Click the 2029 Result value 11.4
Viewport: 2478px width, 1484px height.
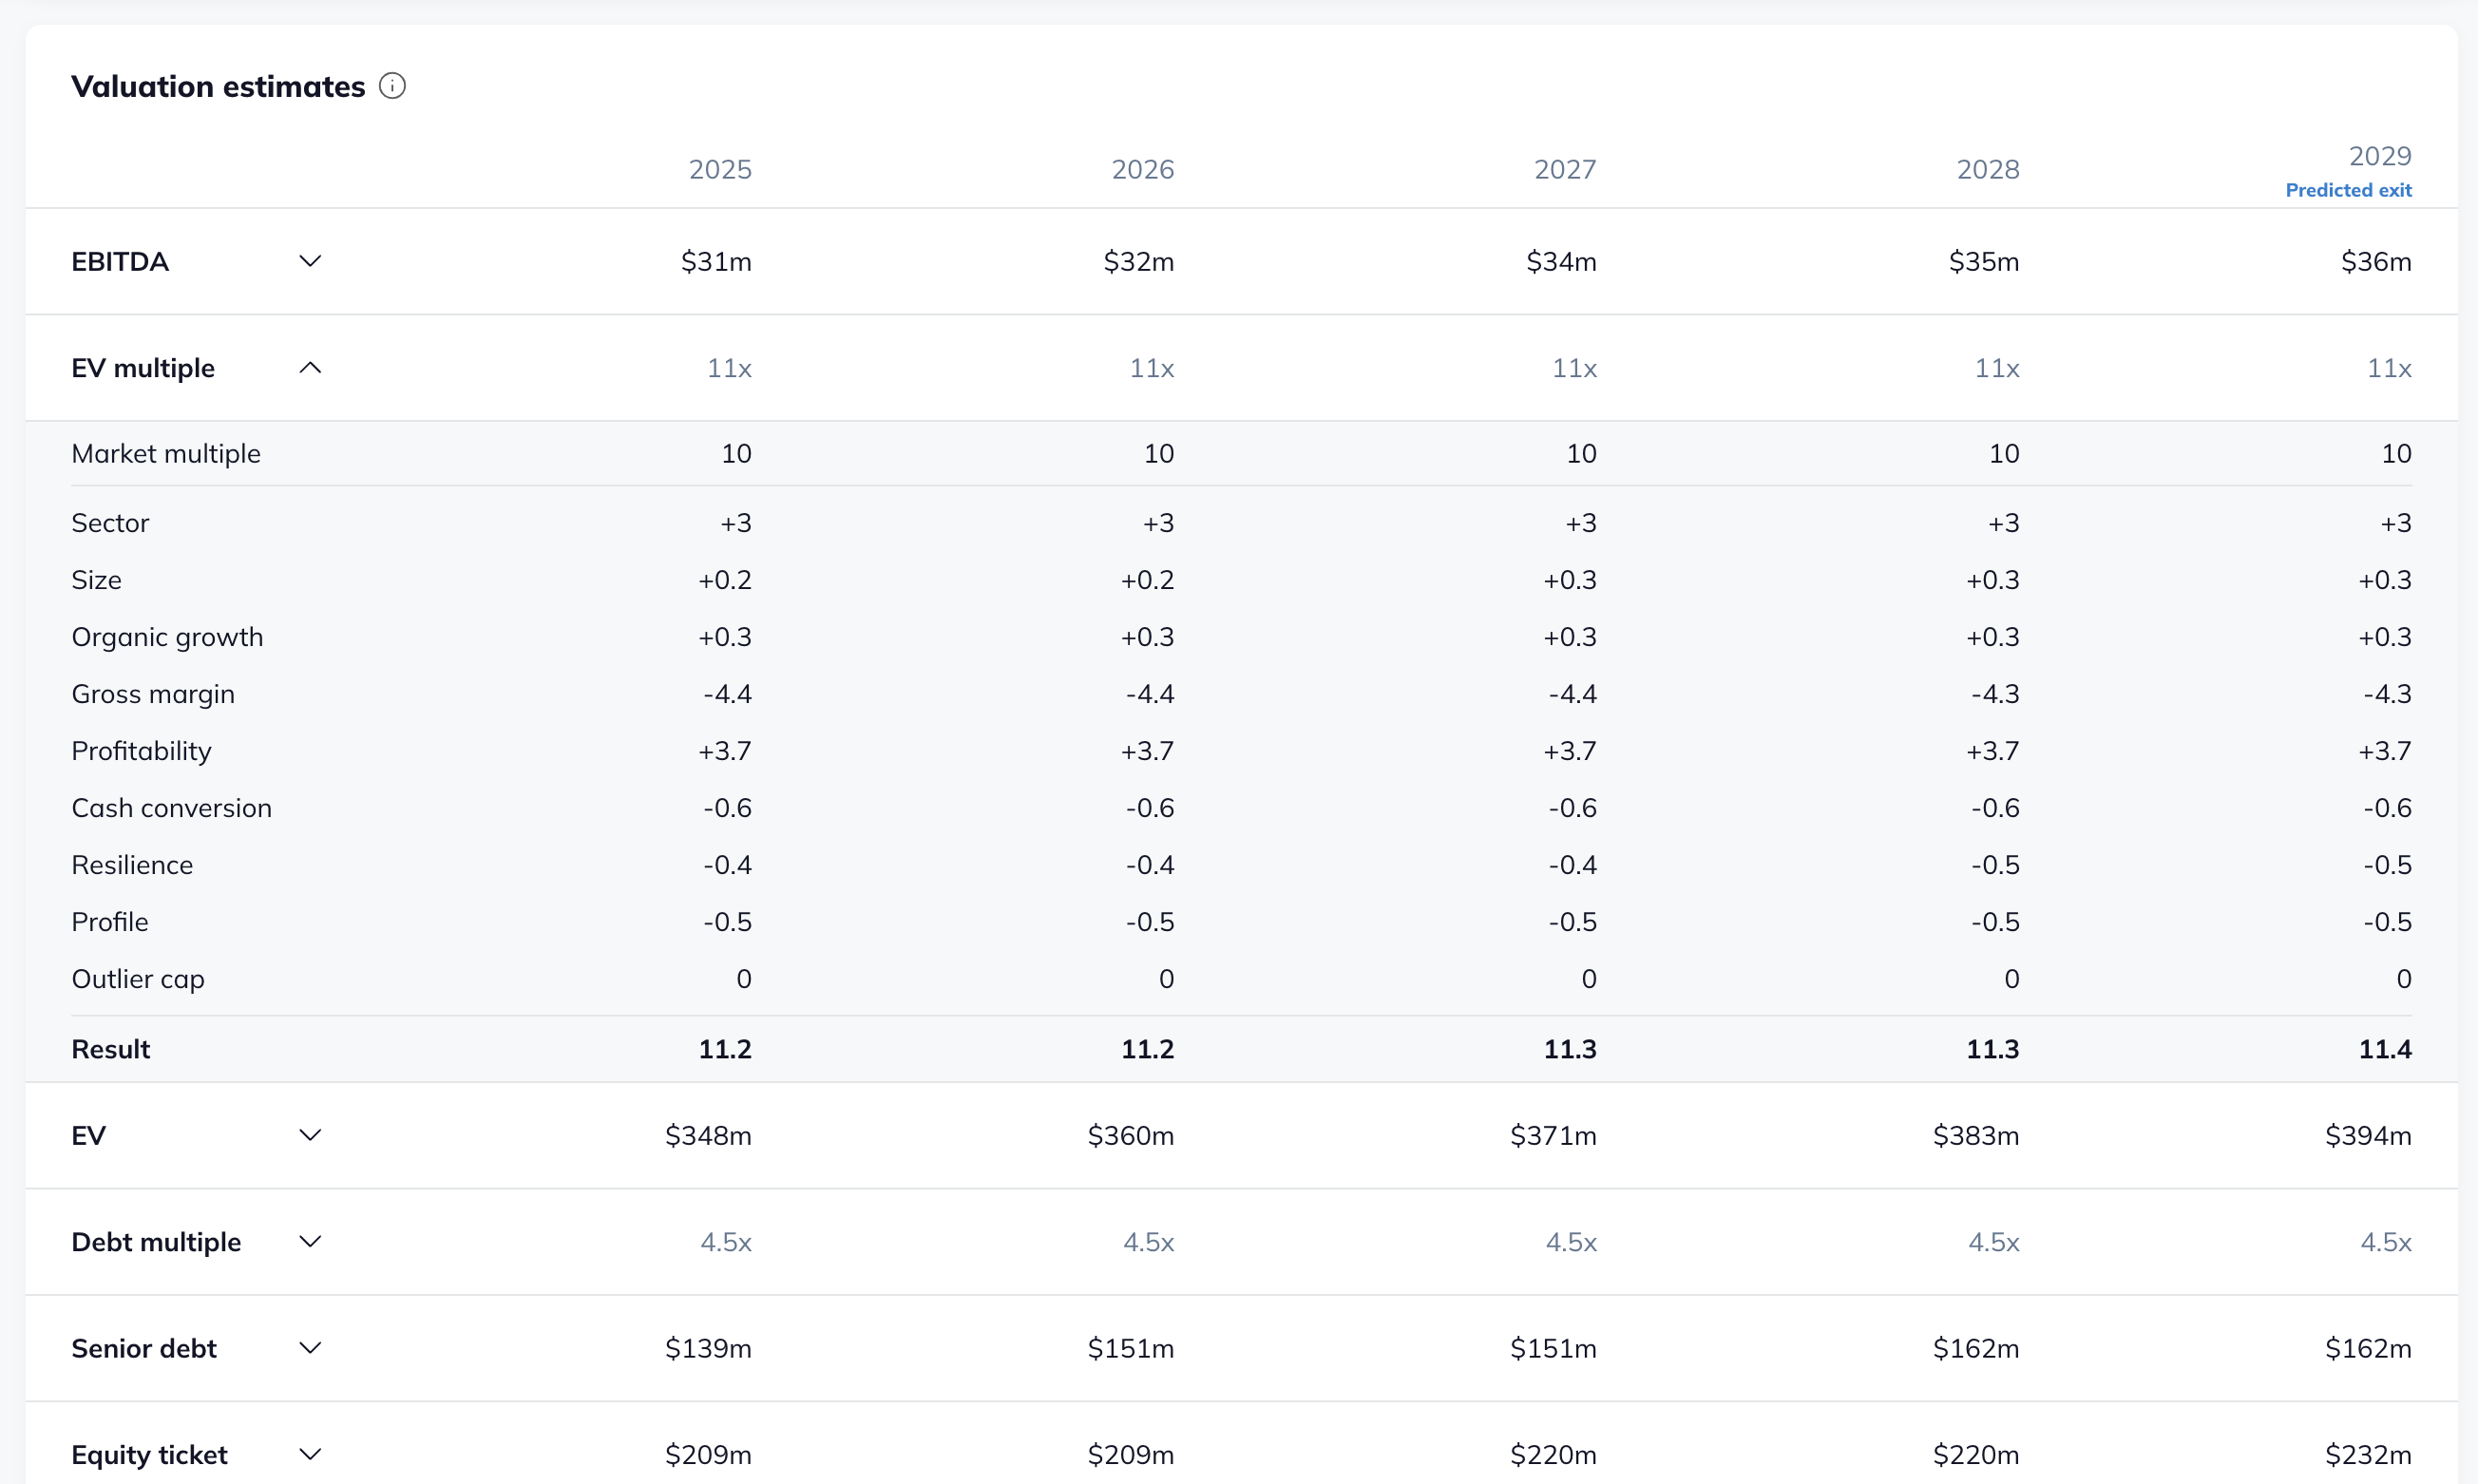pos(2384,1049)
